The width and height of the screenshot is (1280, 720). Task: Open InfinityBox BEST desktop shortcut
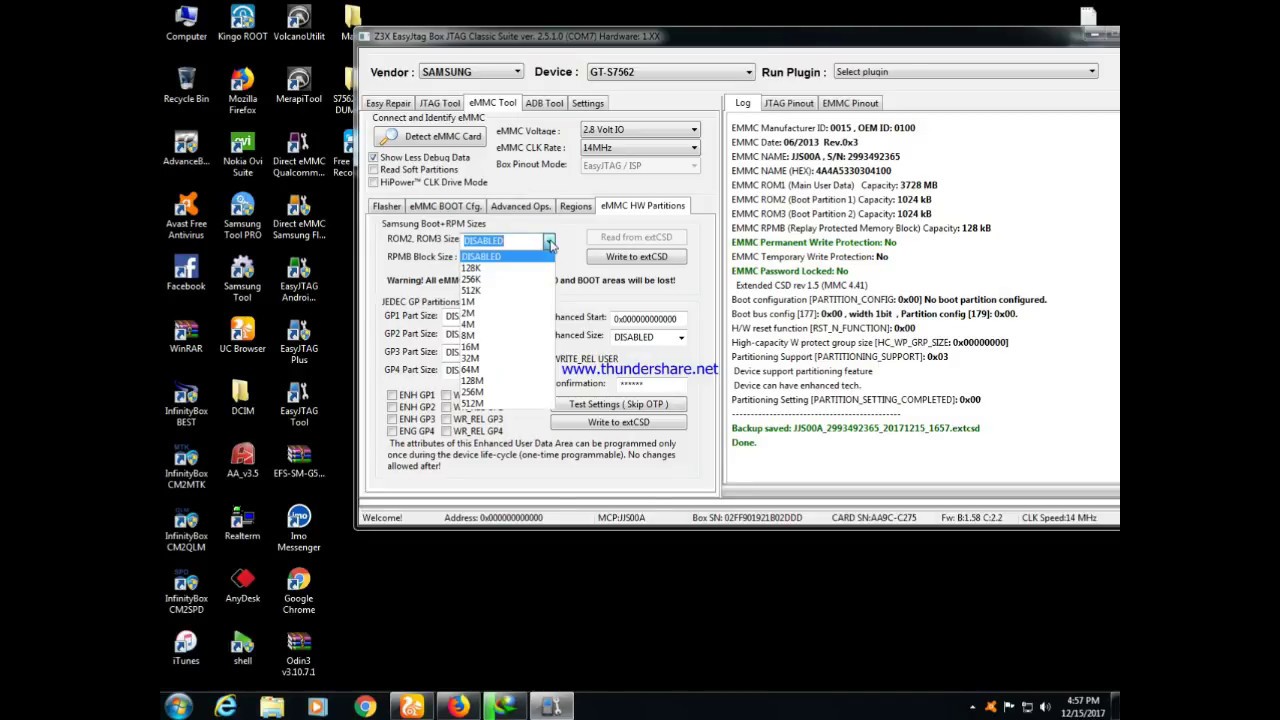tap(186, 404)
